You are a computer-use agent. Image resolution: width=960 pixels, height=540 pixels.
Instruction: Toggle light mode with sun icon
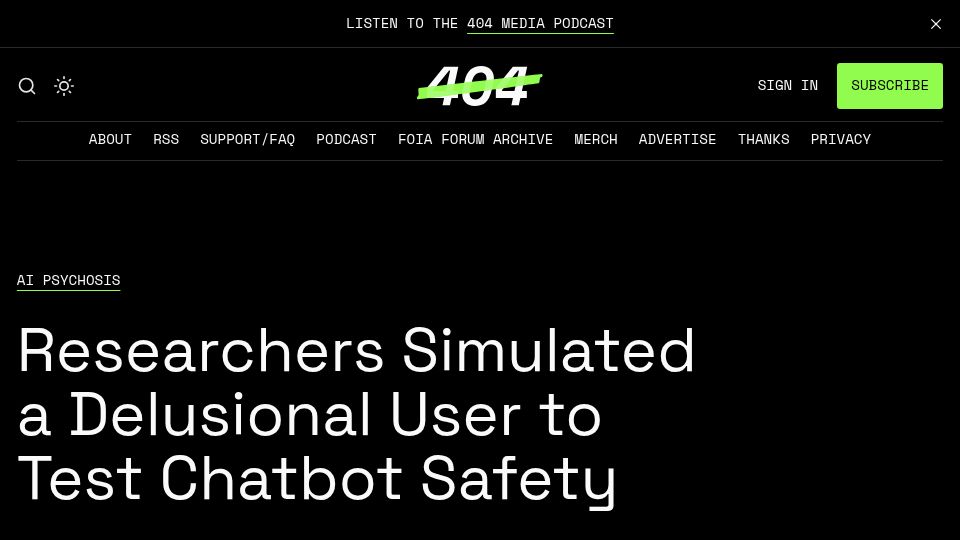[64, 86]
